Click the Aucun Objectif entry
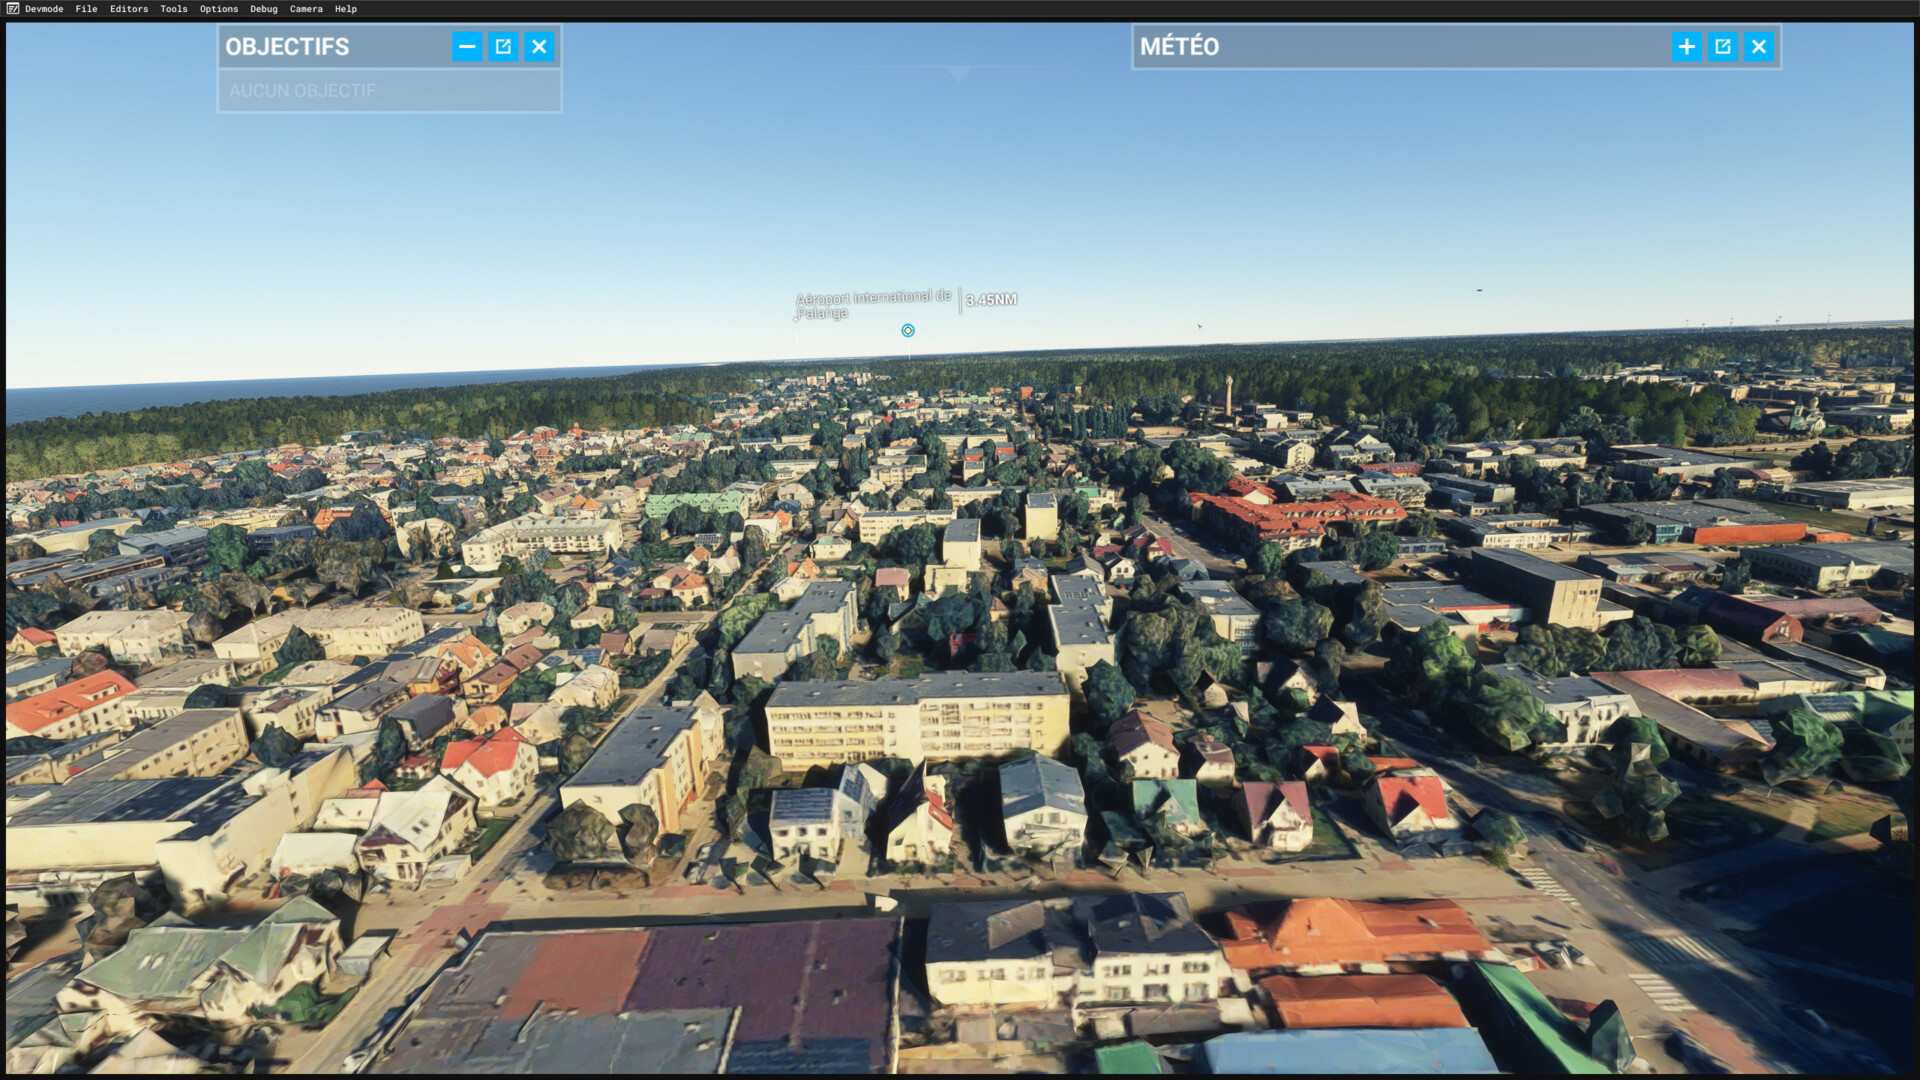 coord(303,91)
